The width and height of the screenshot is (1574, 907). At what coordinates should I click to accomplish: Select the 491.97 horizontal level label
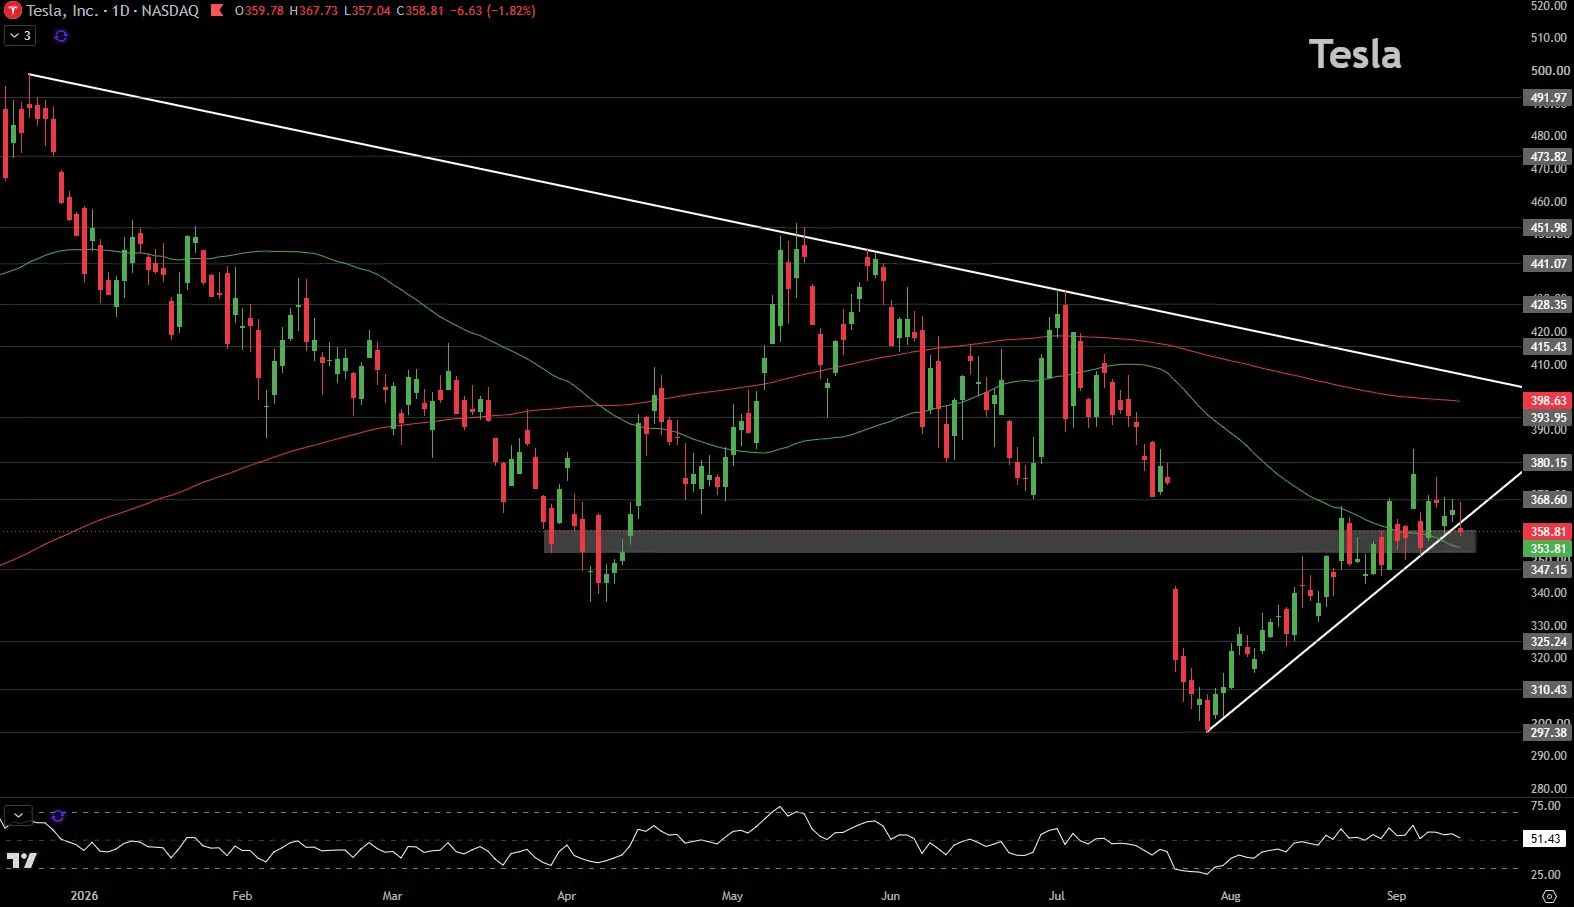pyautogui.click(x=1548, y=98)
